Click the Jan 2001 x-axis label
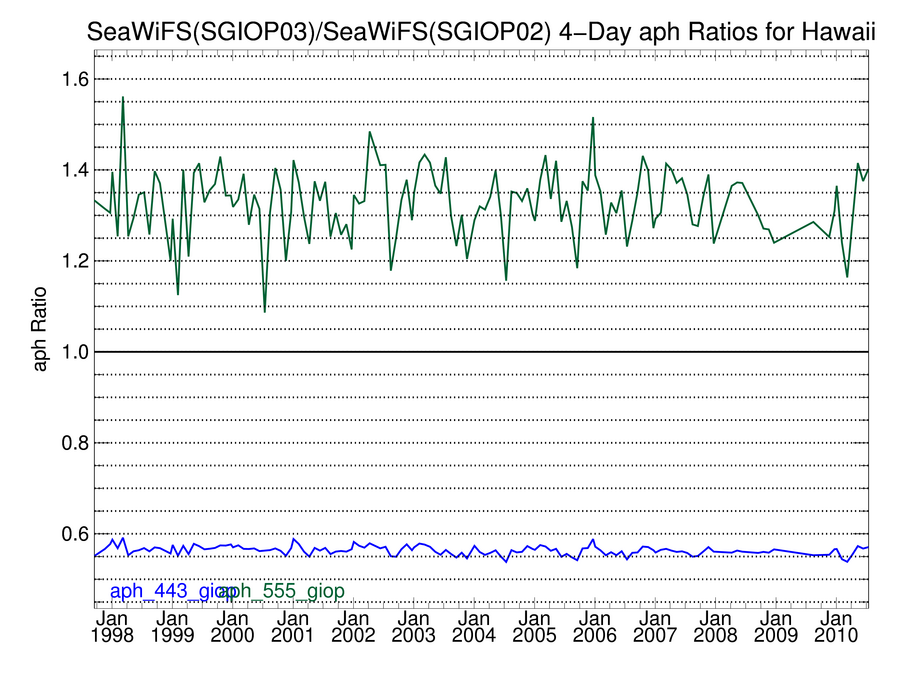This screenshot has width=900, height=675. pos(293,627)
